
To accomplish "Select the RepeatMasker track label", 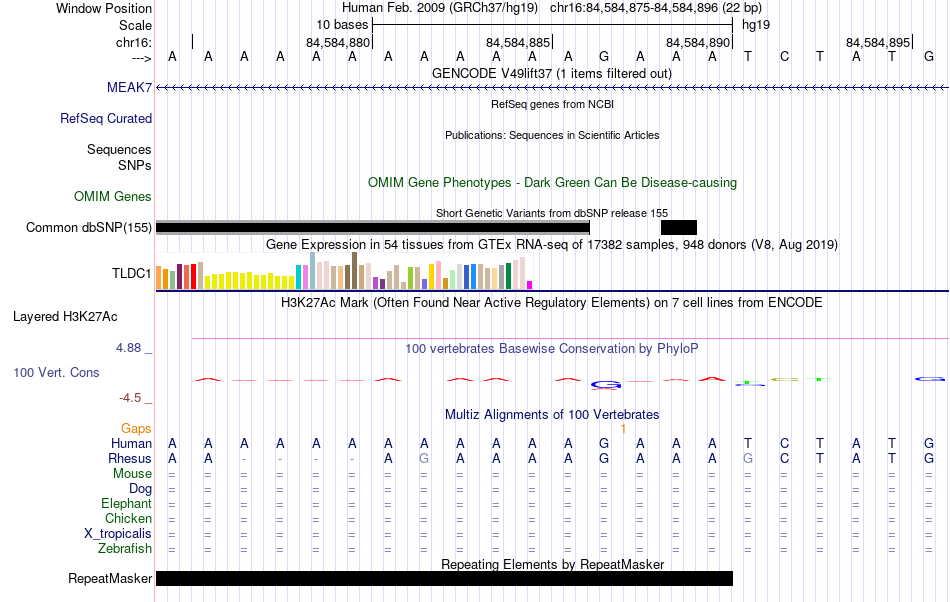I will tap(110, 578).
